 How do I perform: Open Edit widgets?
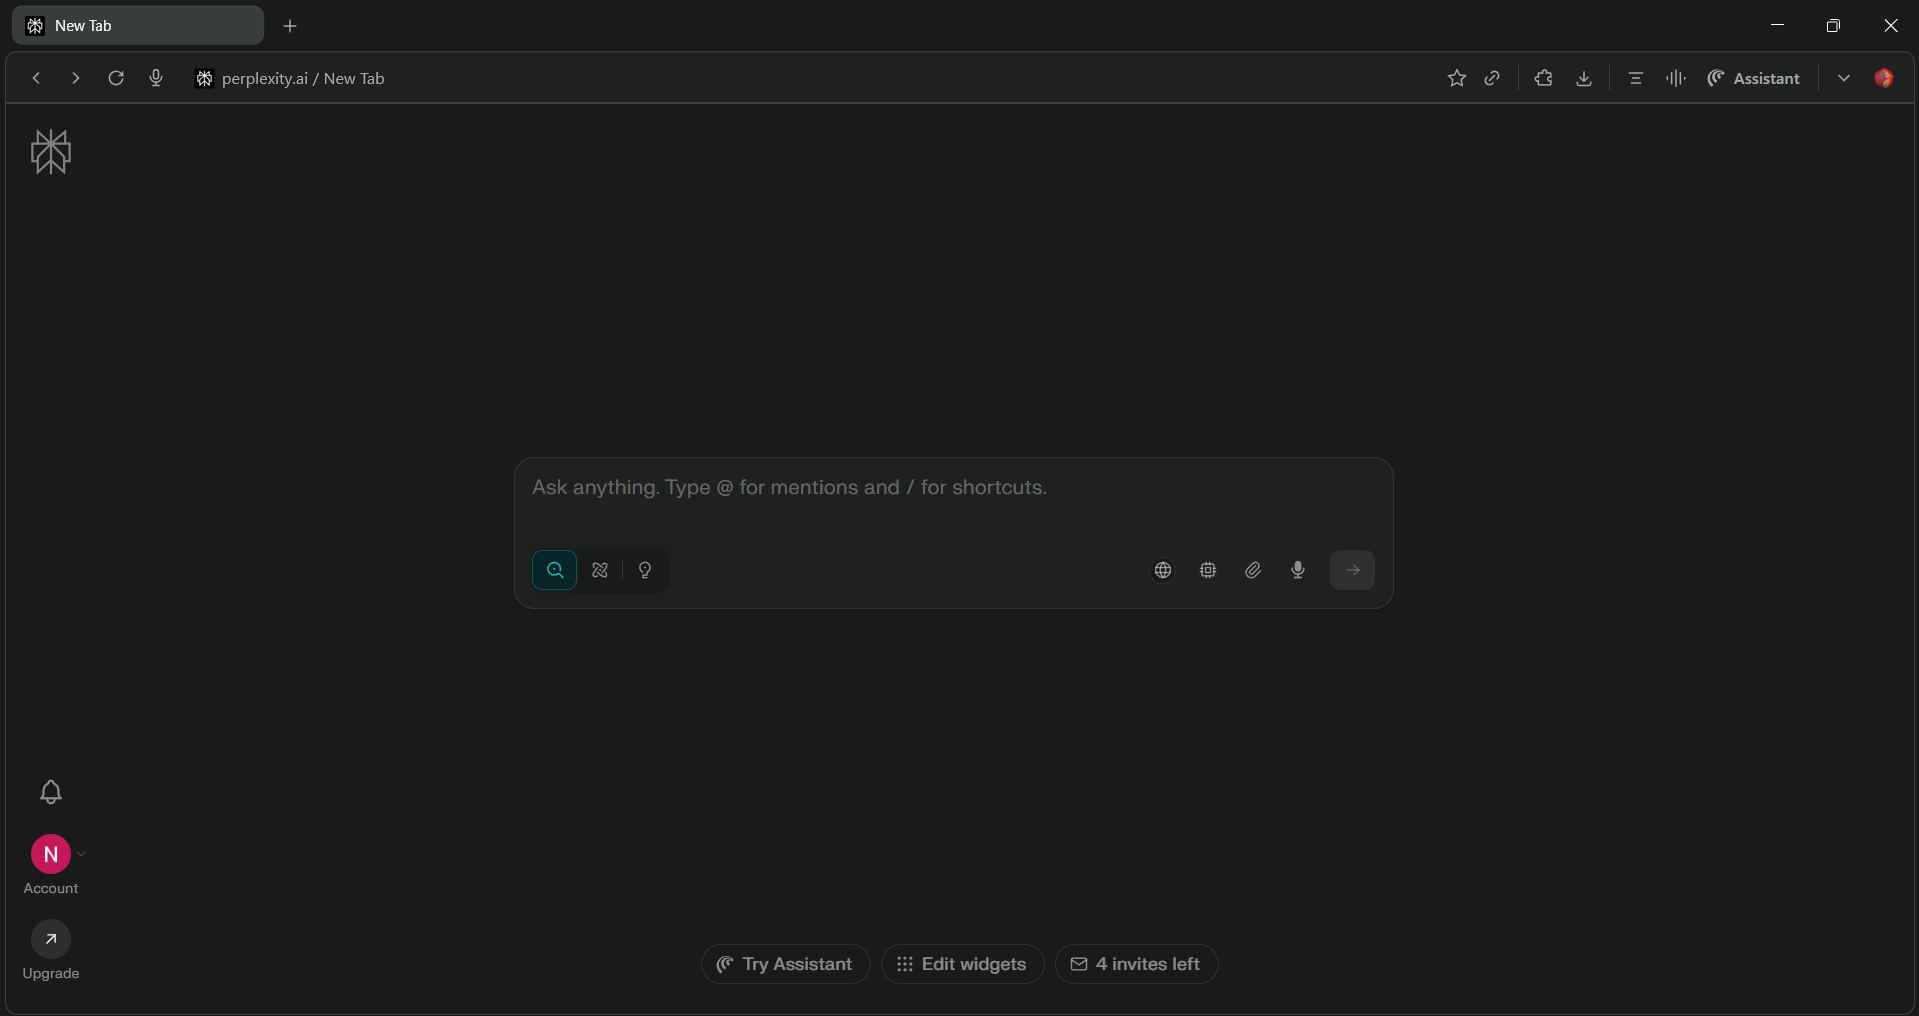pyautogui.click(x=960, y=964)
